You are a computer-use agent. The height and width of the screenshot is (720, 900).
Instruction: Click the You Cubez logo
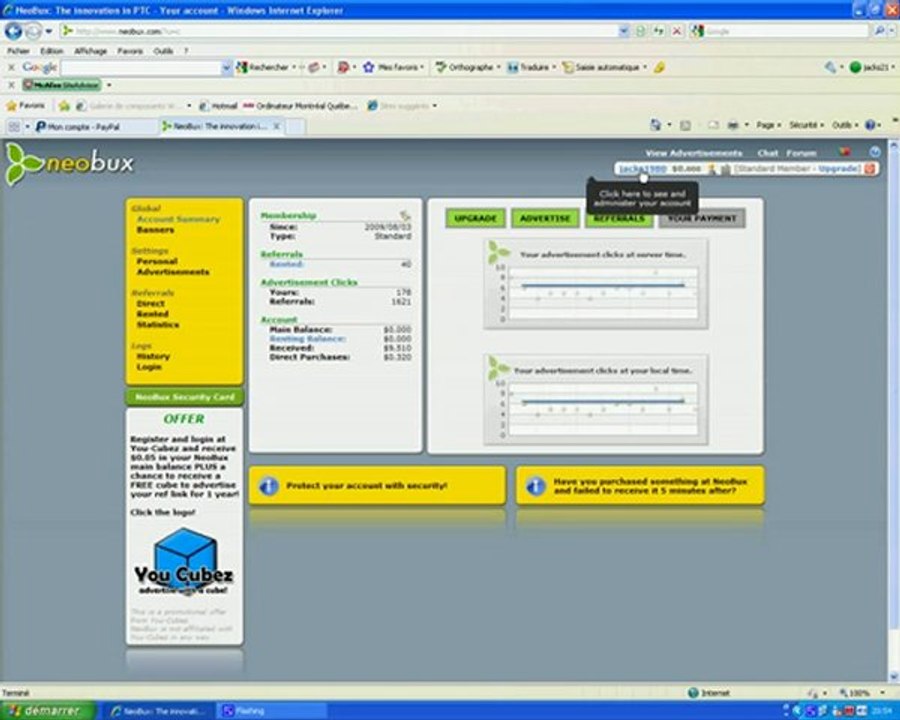(184, 562)
